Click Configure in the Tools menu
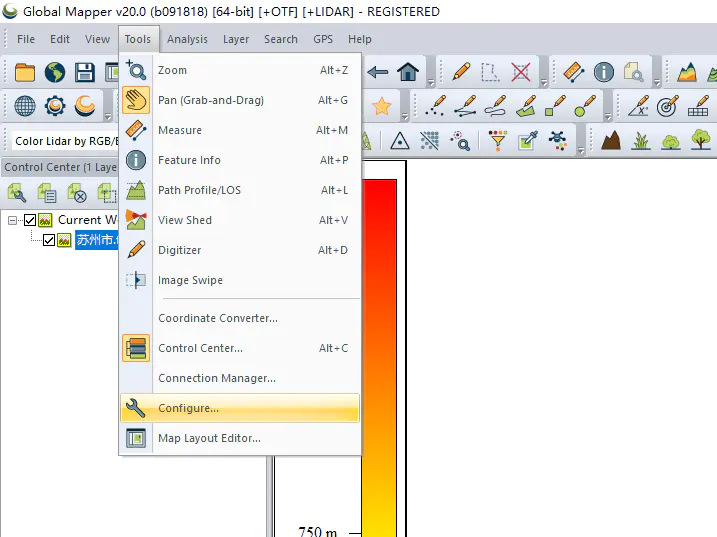 [x=240, y=408]
